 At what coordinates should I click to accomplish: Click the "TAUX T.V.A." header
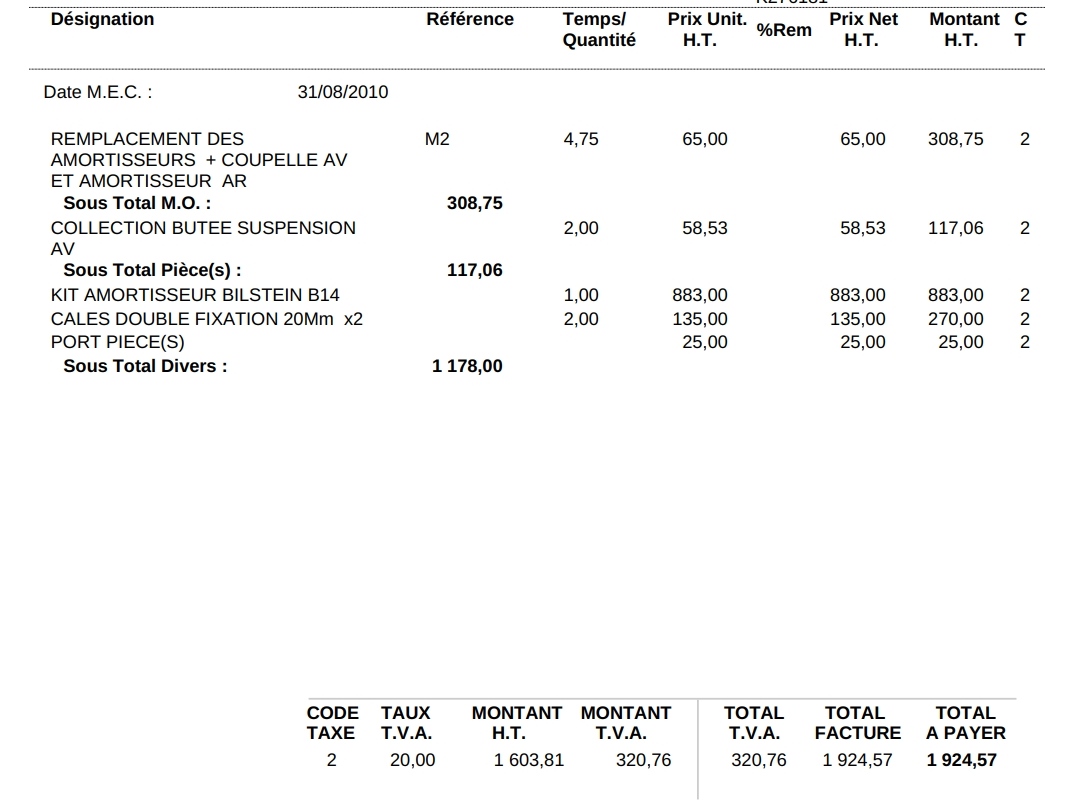(x=406, y=723)
